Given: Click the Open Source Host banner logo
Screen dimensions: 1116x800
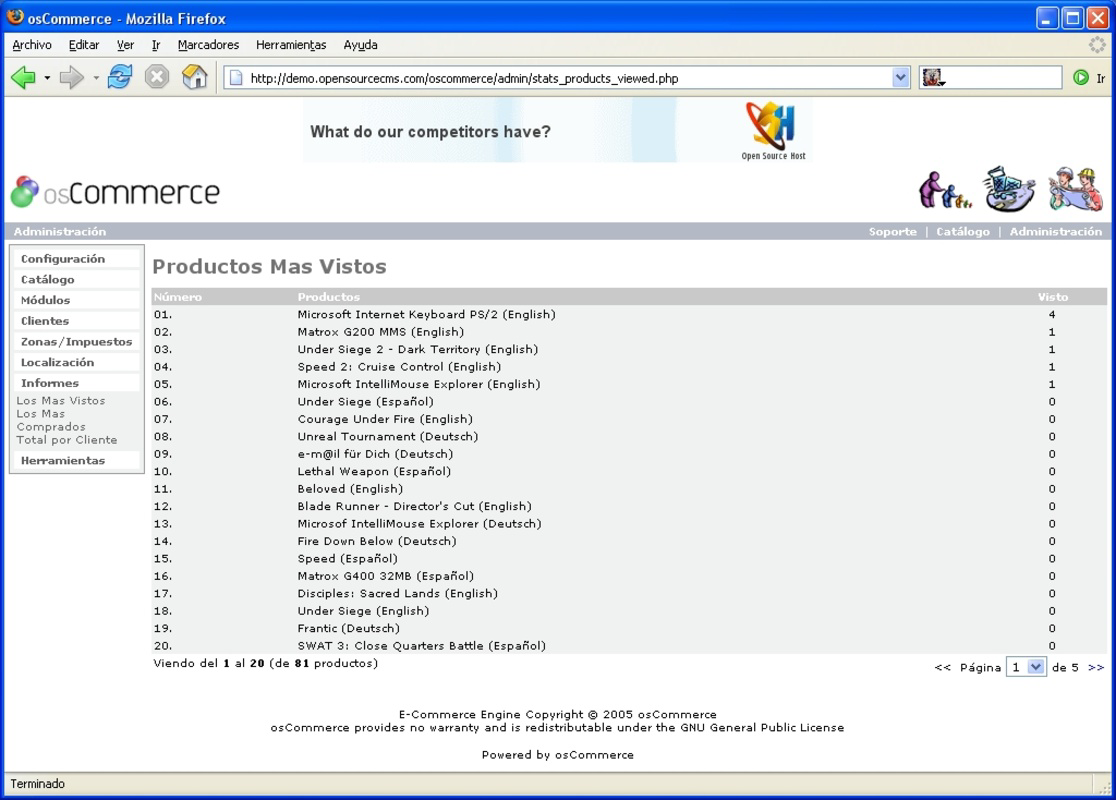Looking at the screenshot, I should click(773, 131).
